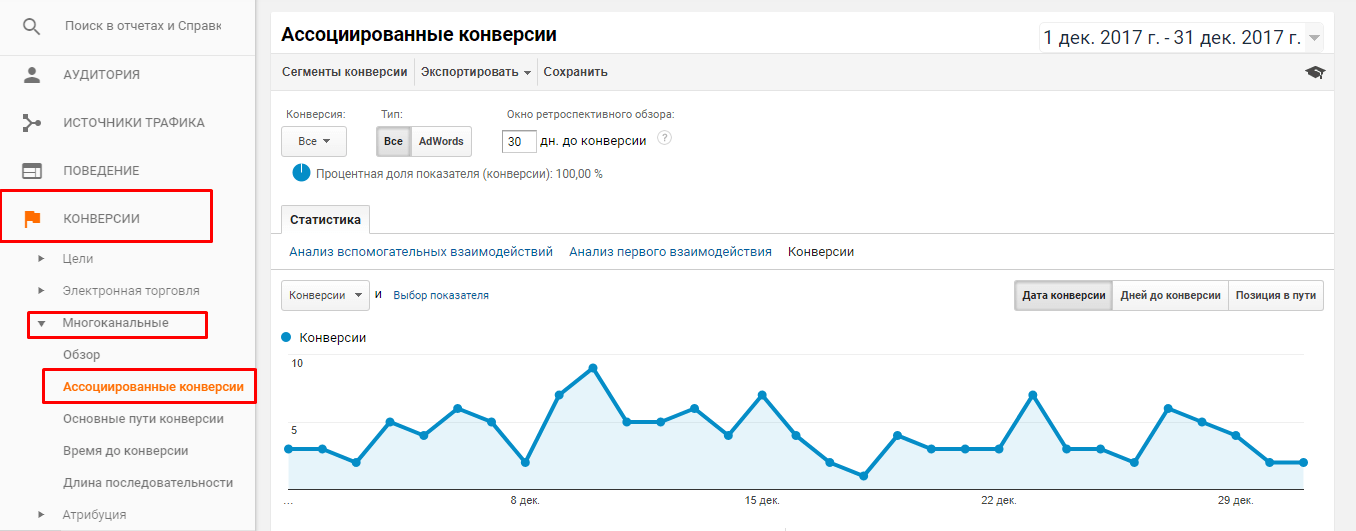Click the Аудитория person icon
This screenshot has height=531, width=1356.
pyautogui.click(x=32, y=74)
